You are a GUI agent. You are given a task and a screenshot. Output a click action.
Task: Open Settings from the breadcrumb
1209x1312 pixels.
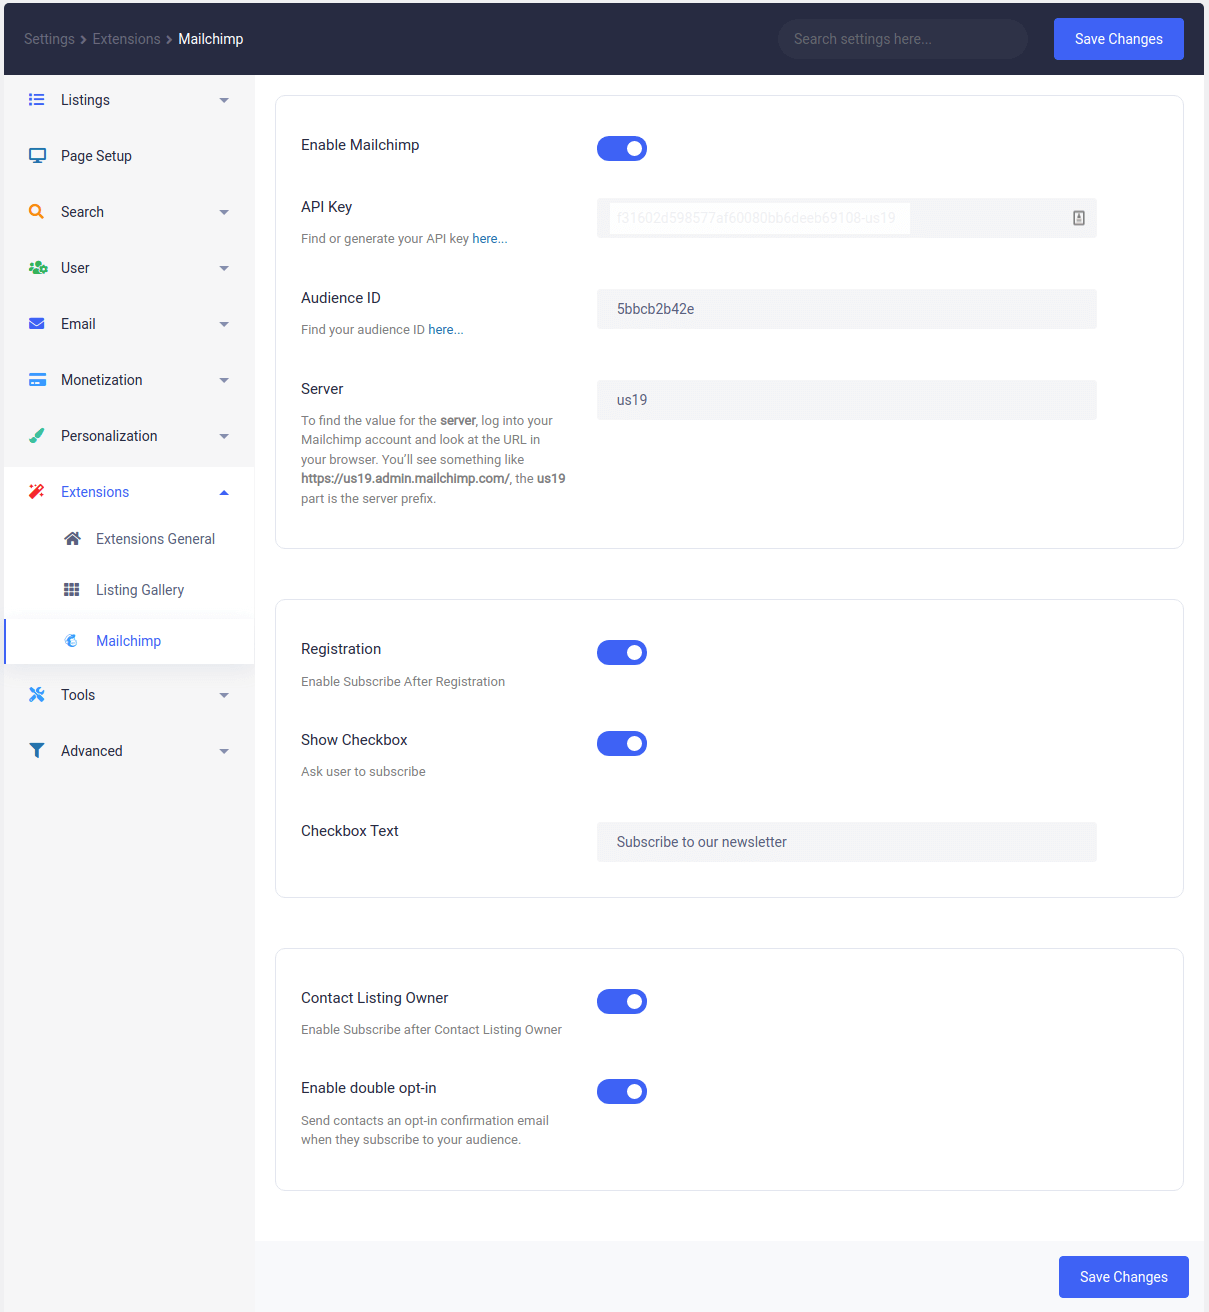point(49,38)
